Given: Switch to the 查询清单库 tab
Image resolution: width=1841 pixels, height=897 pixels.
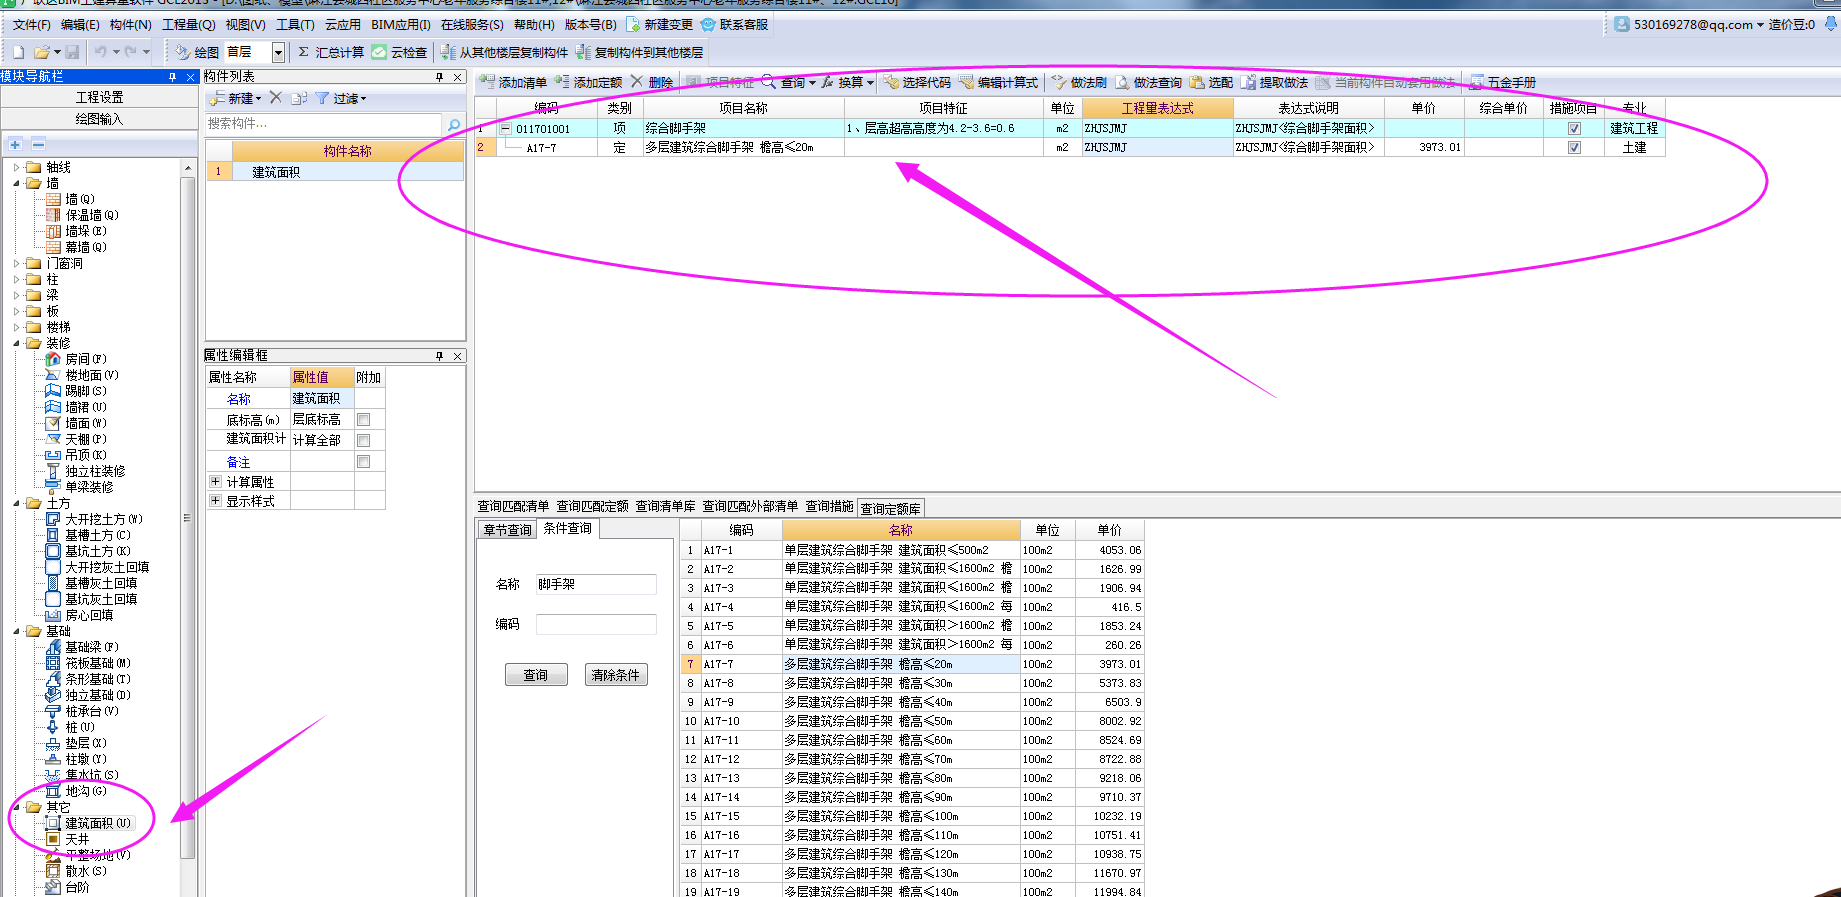Looking at the screenshot, I should click(665, 506).
